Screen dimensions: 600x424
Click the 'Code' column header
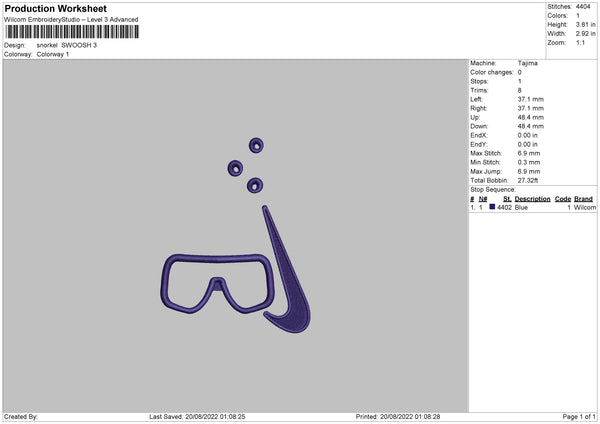click(x=563, y=199)
